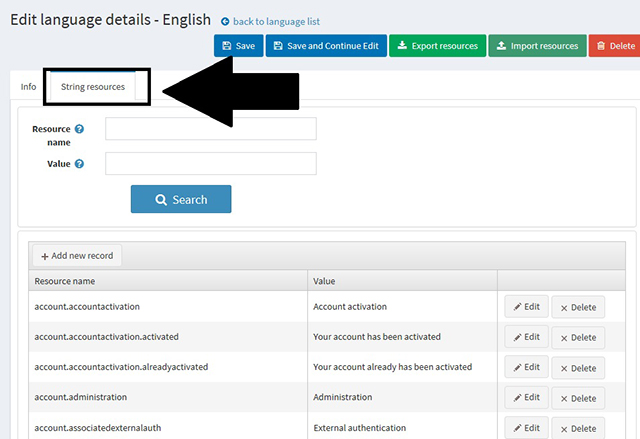
Task: Delete the account.administration record
Action: pos(578,398)
